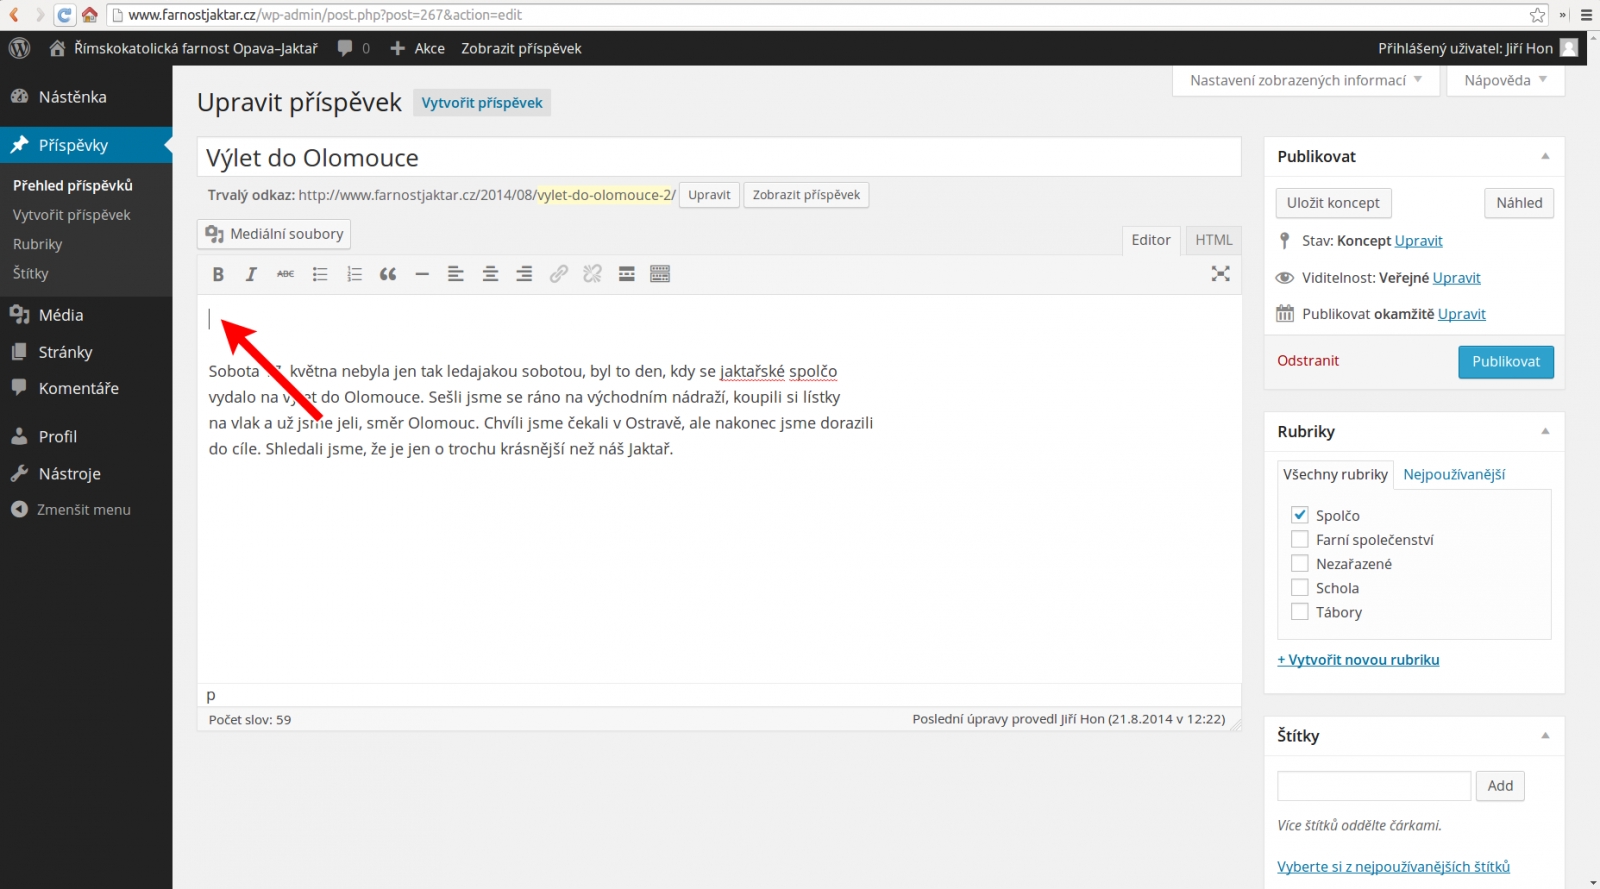Align text left

(456, 274)
